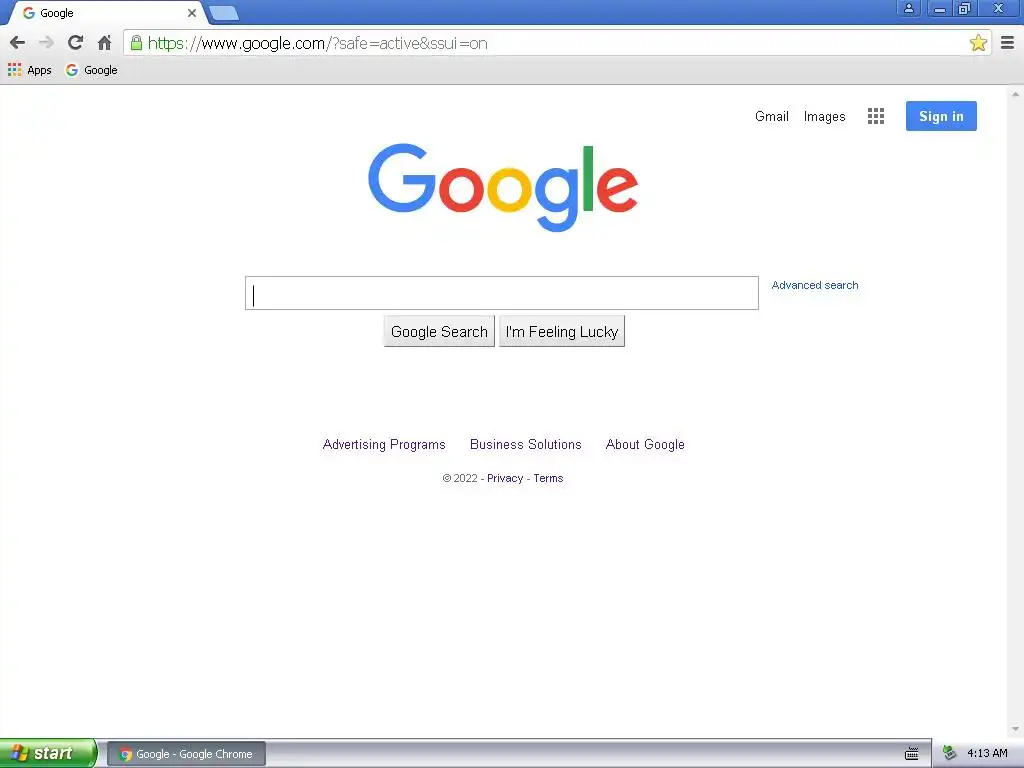Open Apps bookmark shortcut

(x=29, y=70)
